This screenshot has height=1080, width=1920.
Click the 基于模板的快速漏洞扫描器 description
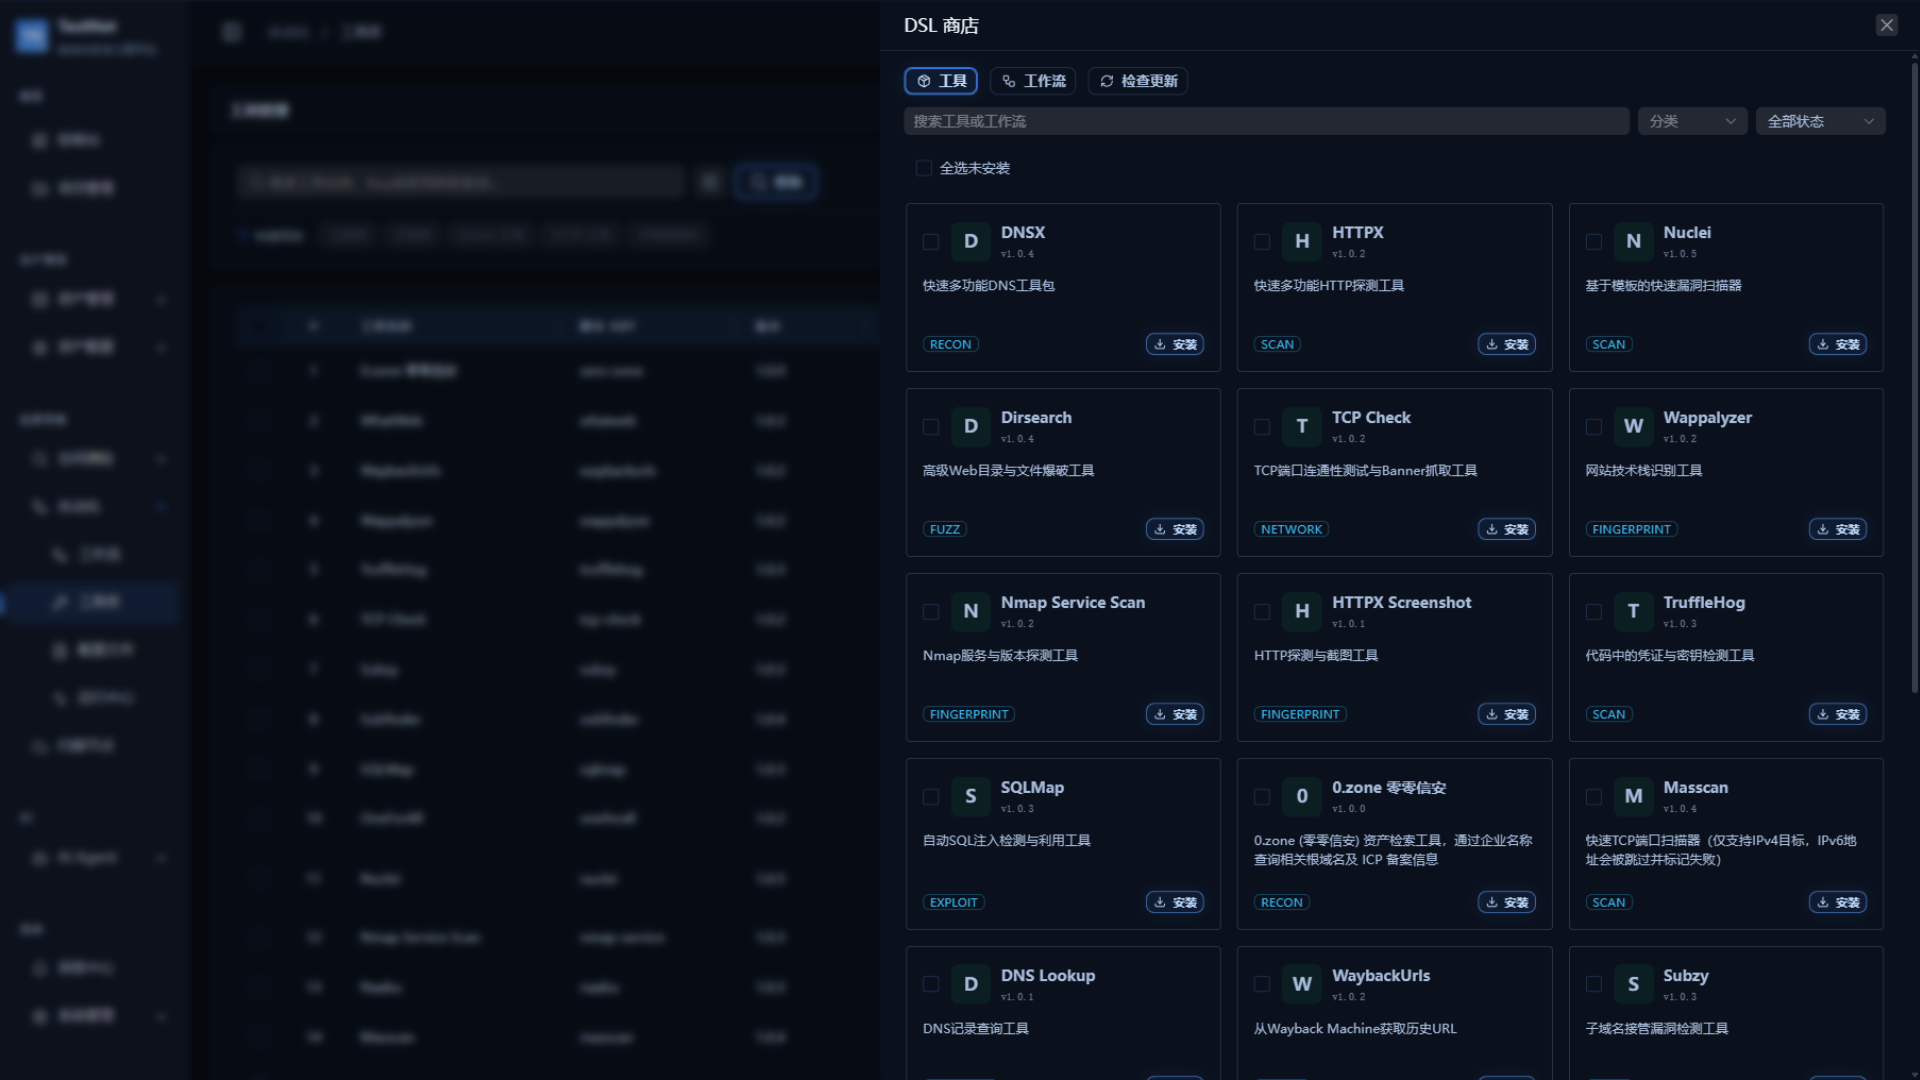(1663, 286)
